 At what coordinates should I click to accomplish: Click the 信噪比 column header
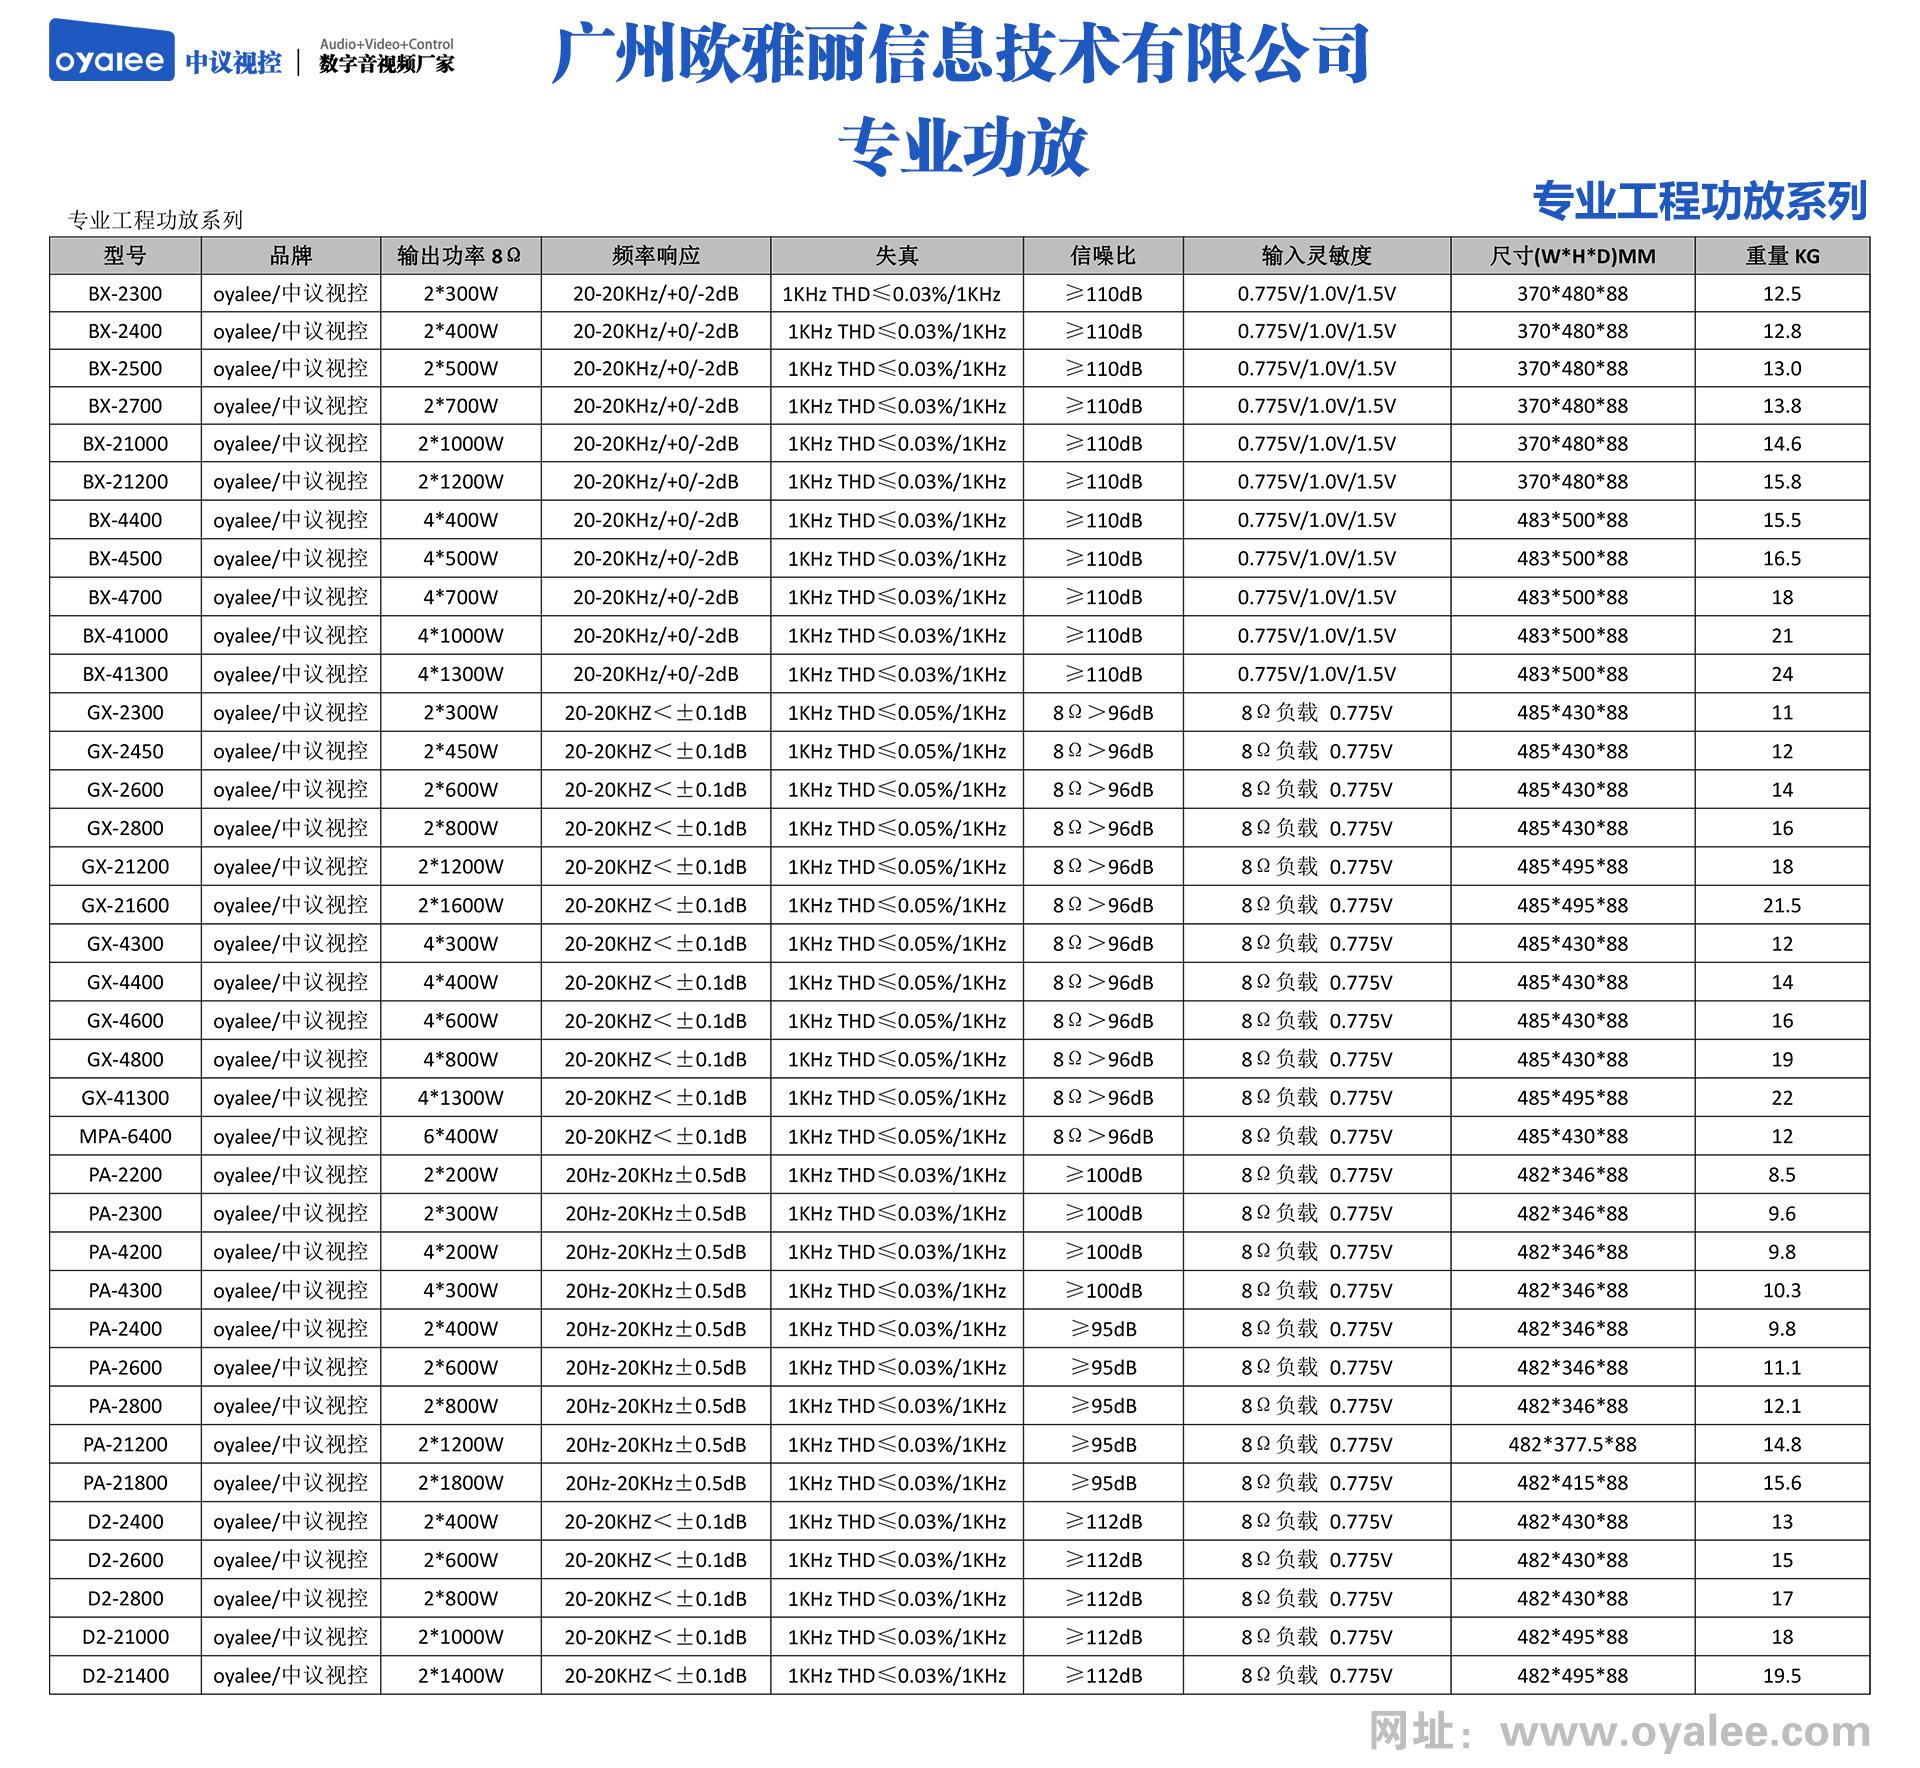[1103, 256]
